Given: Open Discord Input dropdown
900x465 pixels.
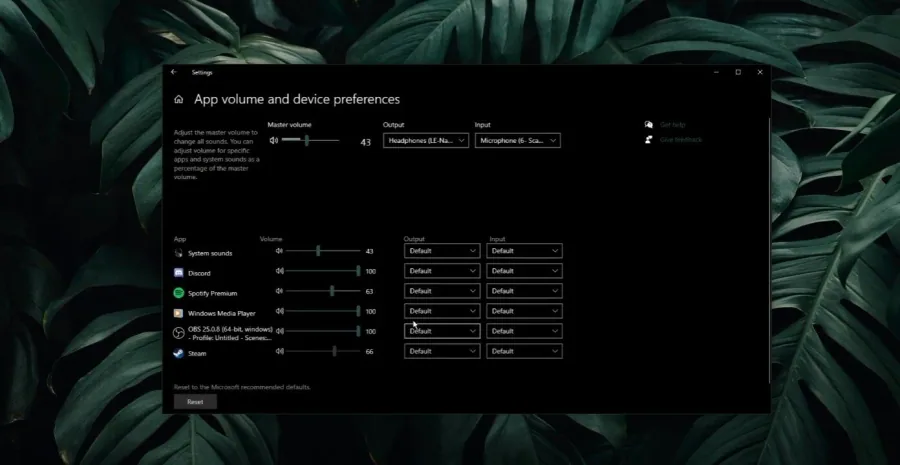Looking at the screenshot, I should coord(524,271).
